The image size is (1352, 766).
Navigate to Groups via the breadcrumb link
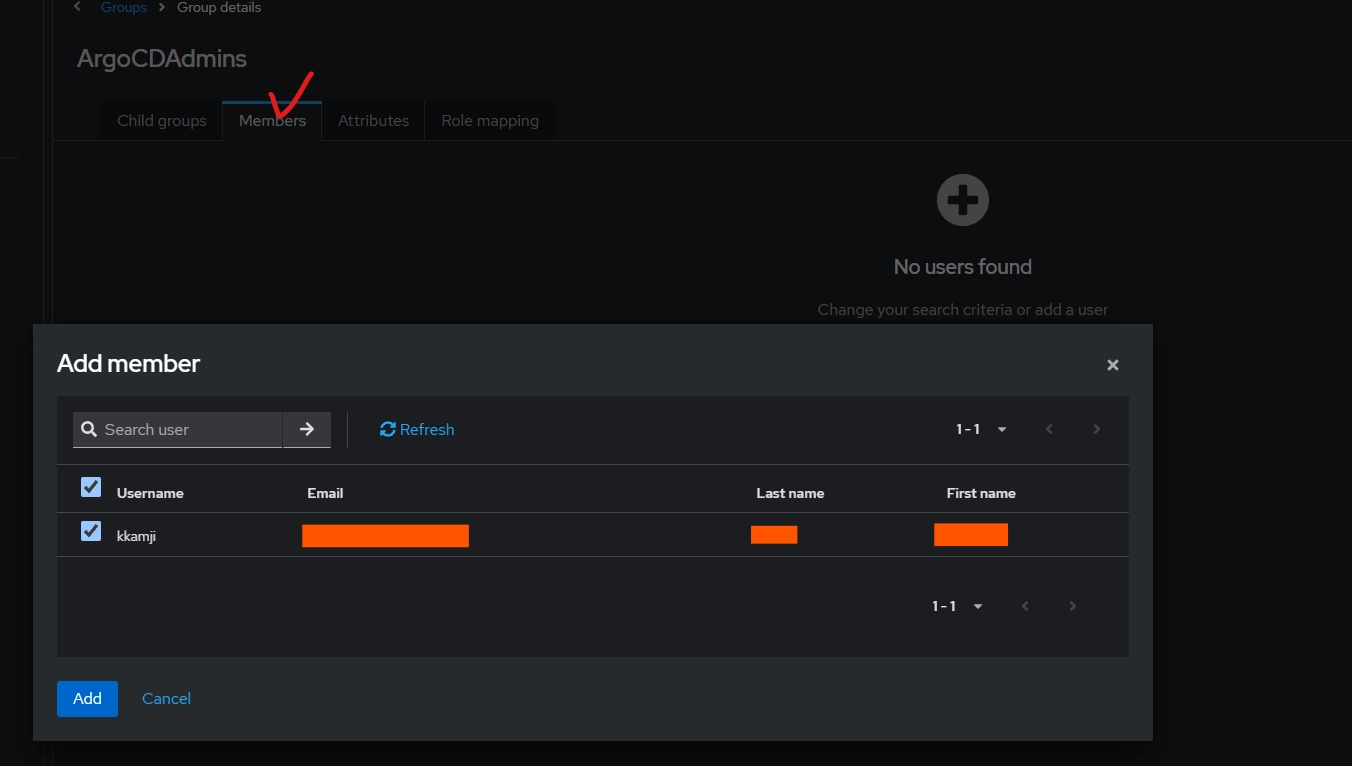tap(124, 7)
